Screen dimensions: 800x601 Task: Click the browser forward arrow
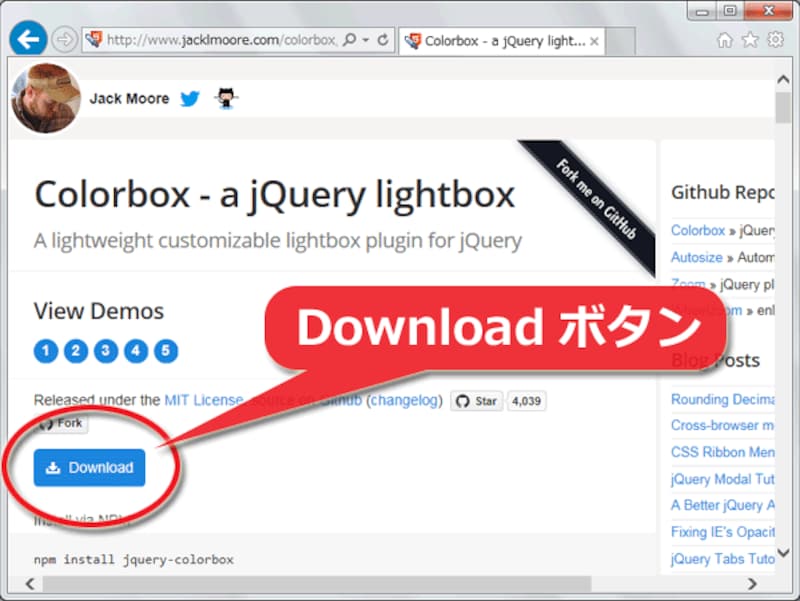[64, 39]
